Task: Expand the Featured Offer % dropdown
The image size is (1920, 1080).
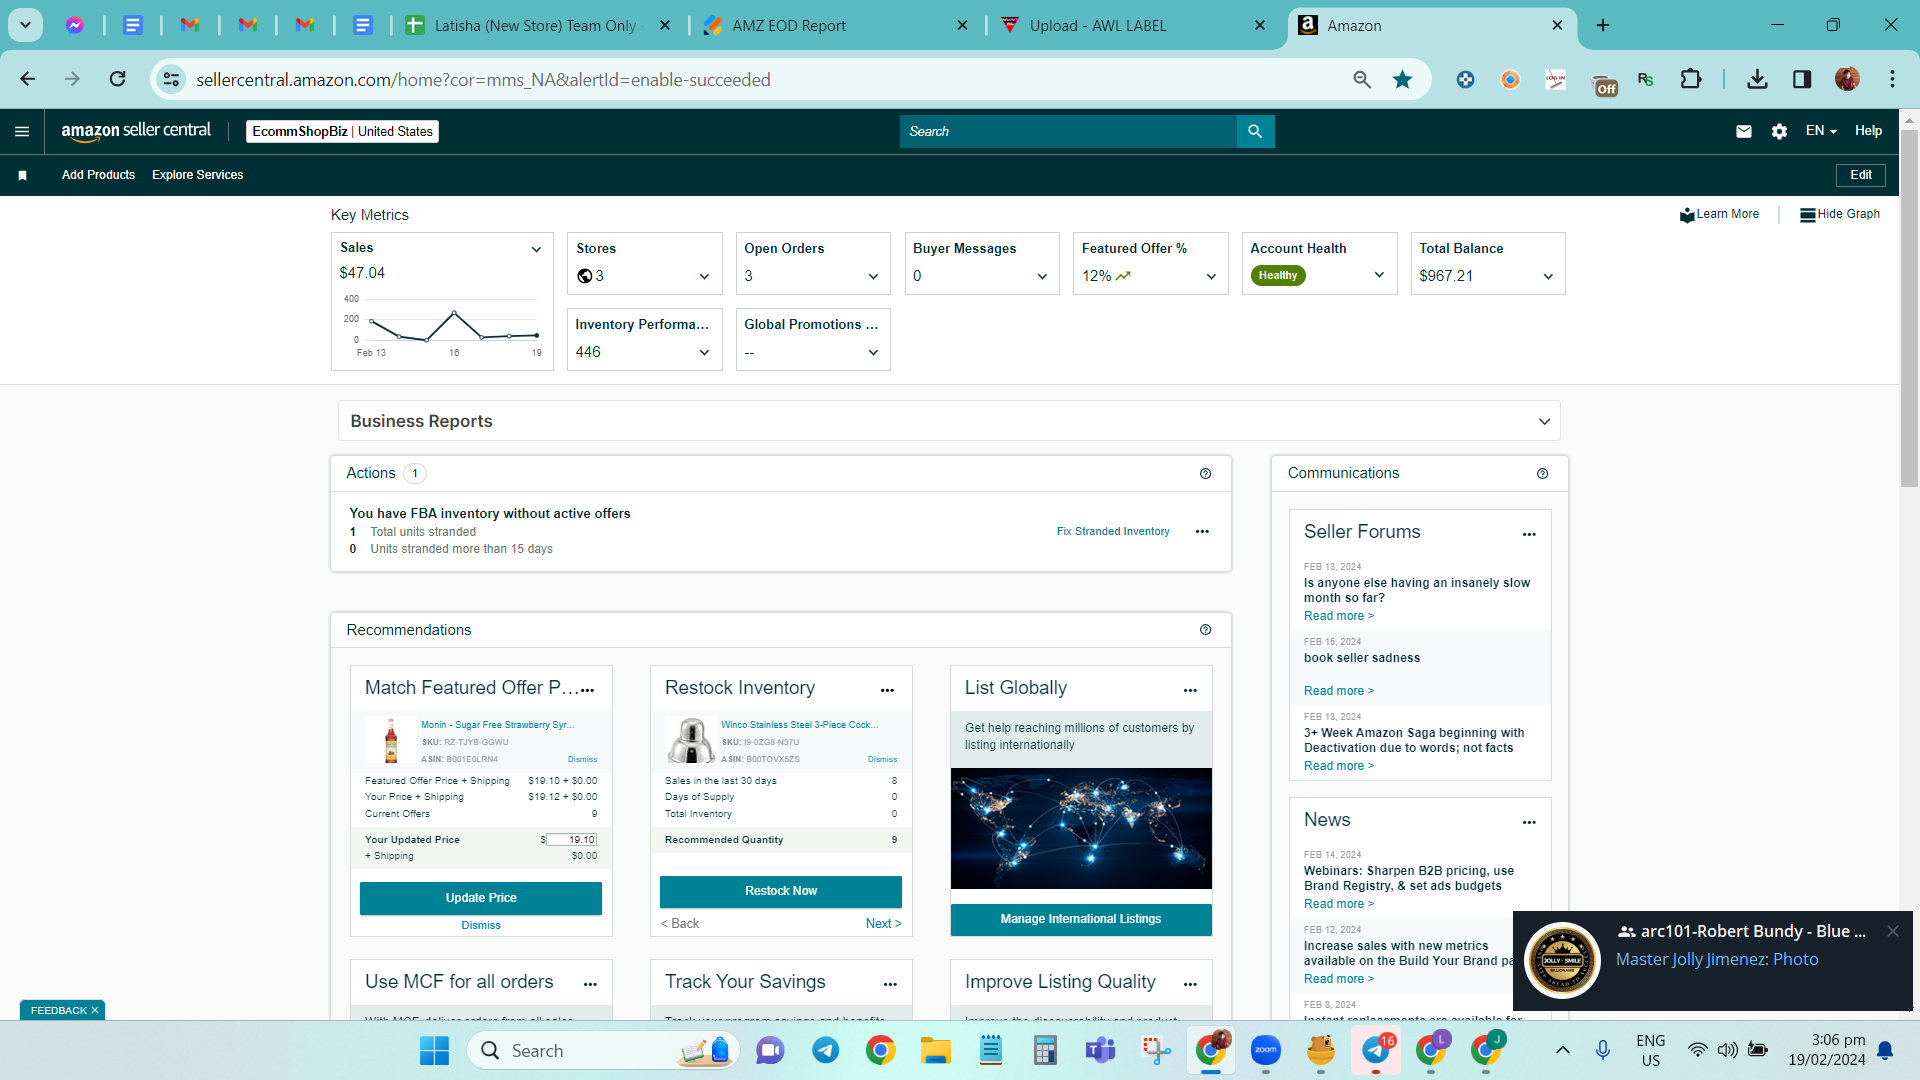Action: tap(1211, 277)
